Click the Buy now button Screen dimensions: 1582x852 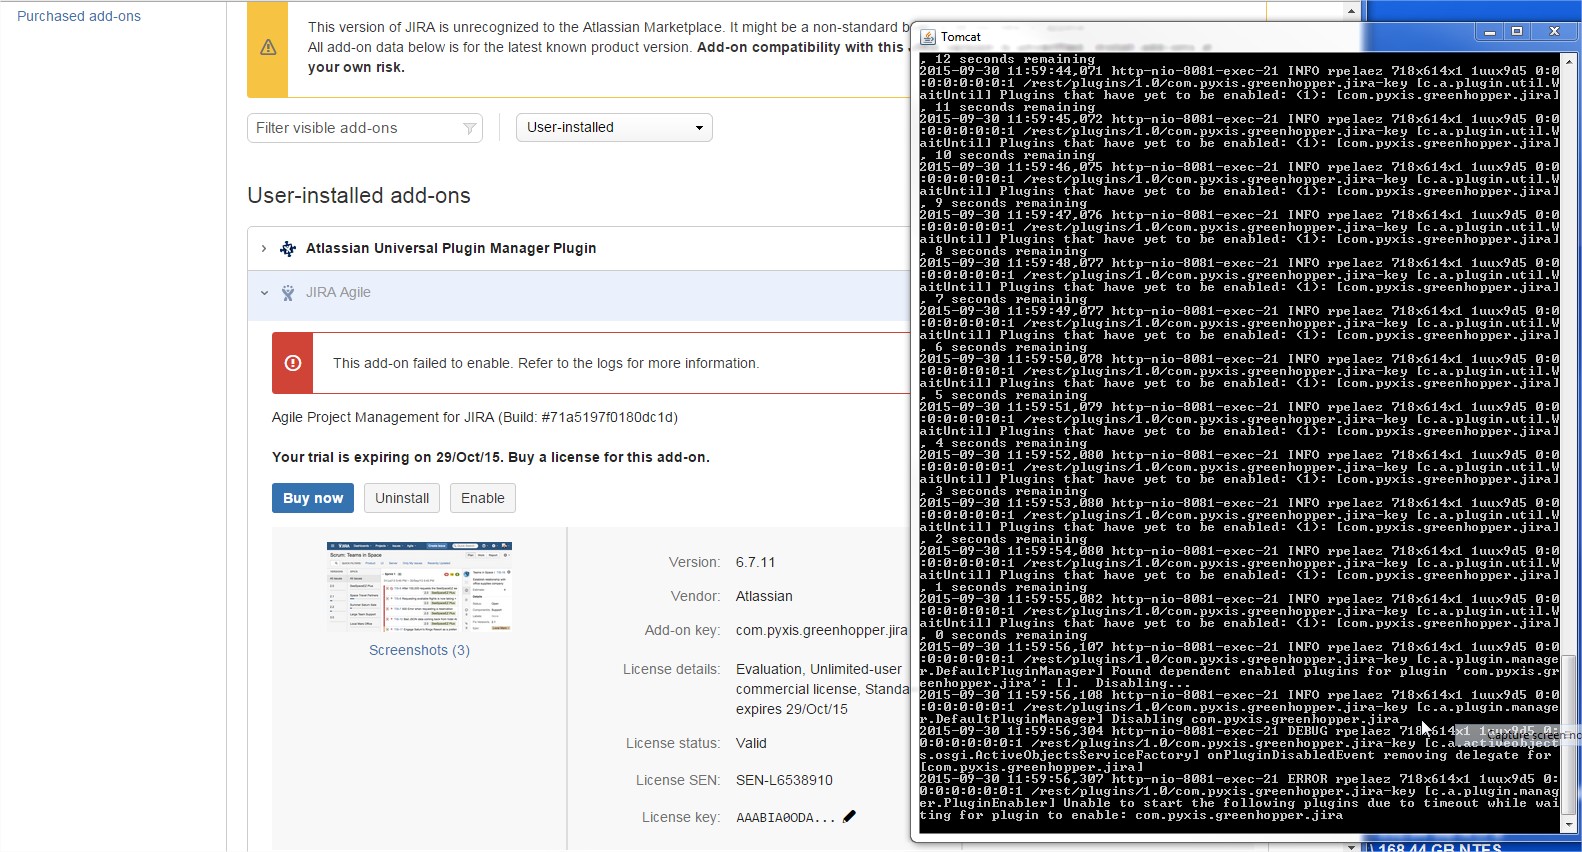[312, 498]
